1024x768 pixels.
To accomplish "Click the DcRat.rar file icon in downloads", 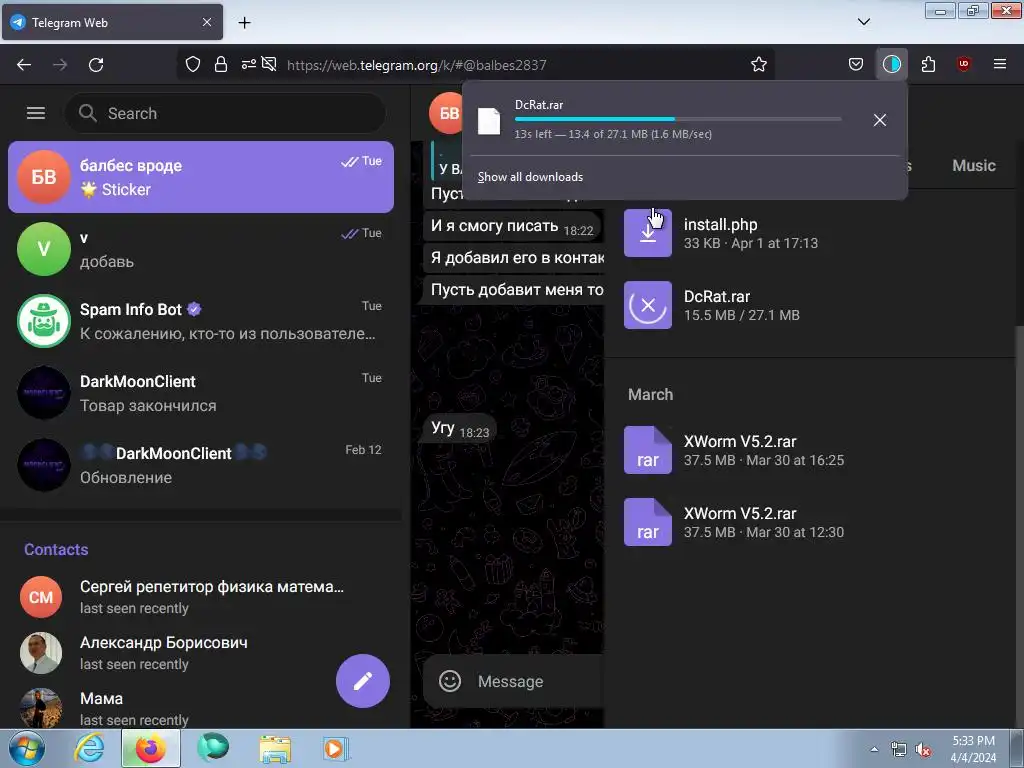I will point(489,121).
